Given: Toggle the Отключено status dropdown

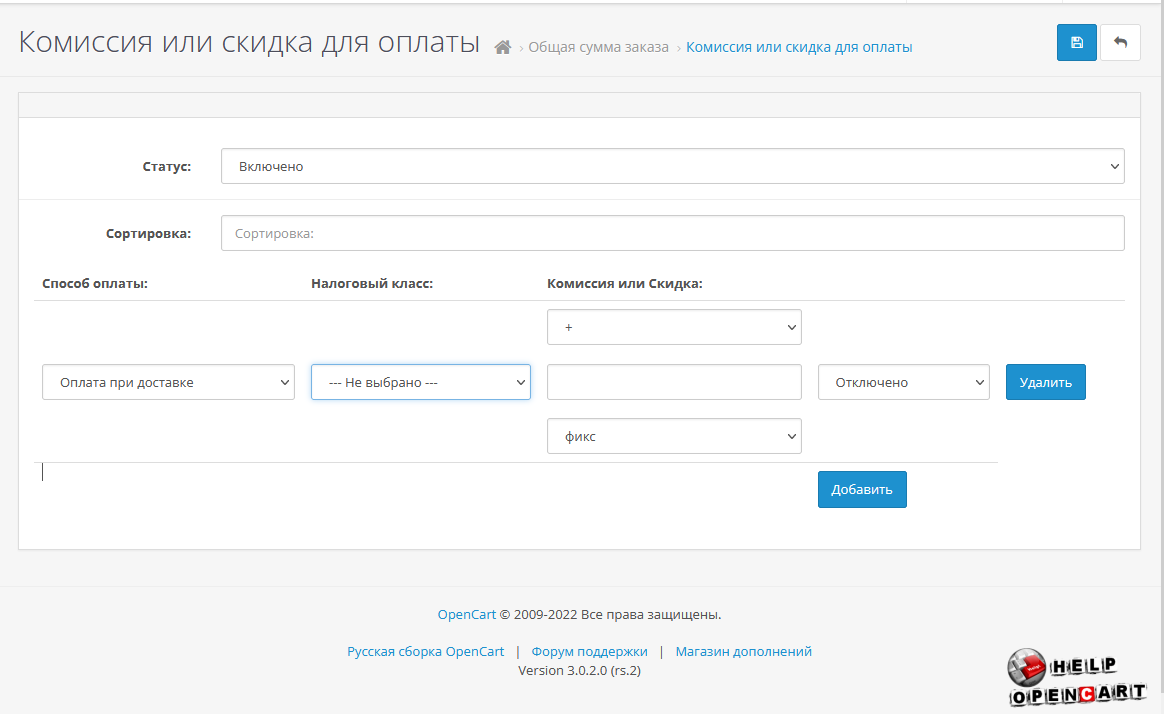Looking at the screenshot, I should pyautogui.click(x=903, y=382).
